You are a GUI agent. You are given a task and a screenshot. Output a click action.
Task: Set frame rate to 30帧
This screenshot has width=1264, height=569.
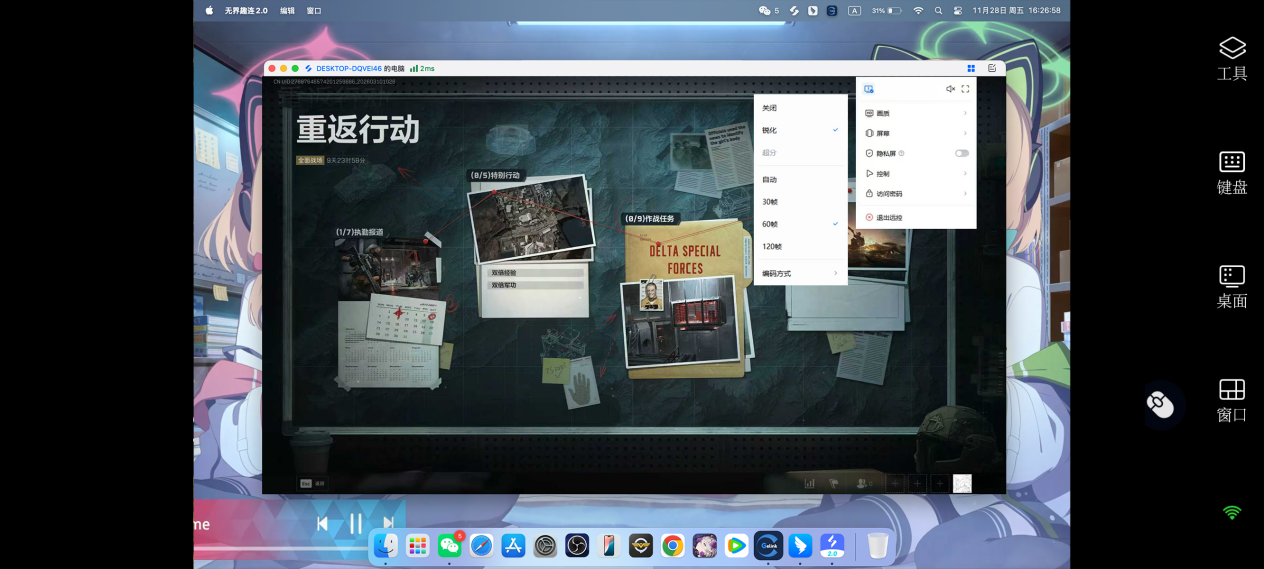[800, 202]
